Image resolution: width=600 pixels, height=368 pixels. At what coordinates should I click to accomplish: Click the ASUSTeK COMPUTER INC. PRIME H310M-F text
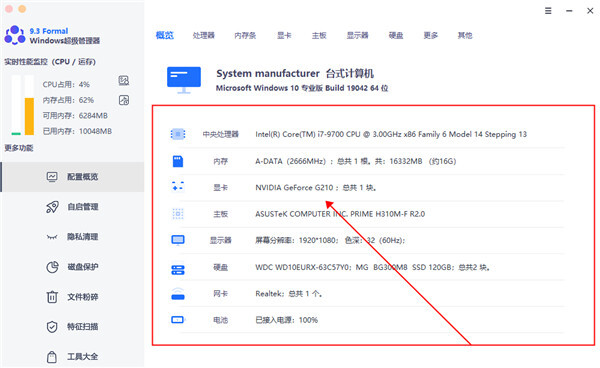pos(340,214)
